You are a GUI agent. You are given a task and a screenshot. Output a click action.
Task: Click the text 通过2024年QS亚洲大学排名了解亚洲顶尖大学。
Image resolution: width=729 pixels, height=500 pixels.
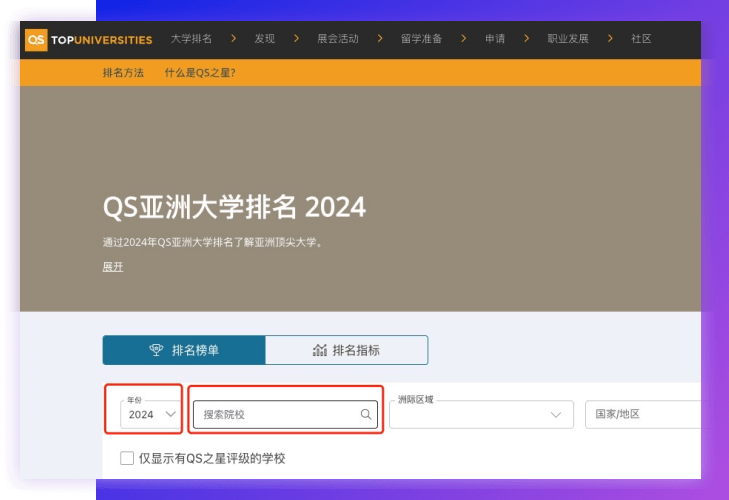coord(212,242)
